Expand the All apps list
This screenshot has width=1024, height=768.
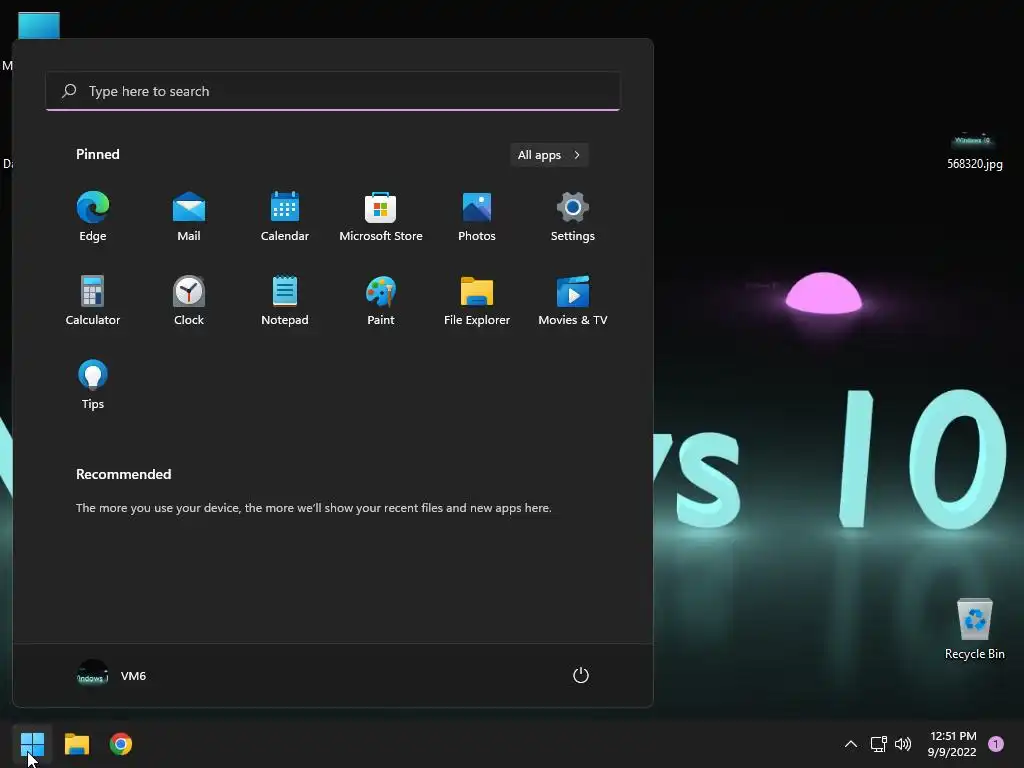549,155
